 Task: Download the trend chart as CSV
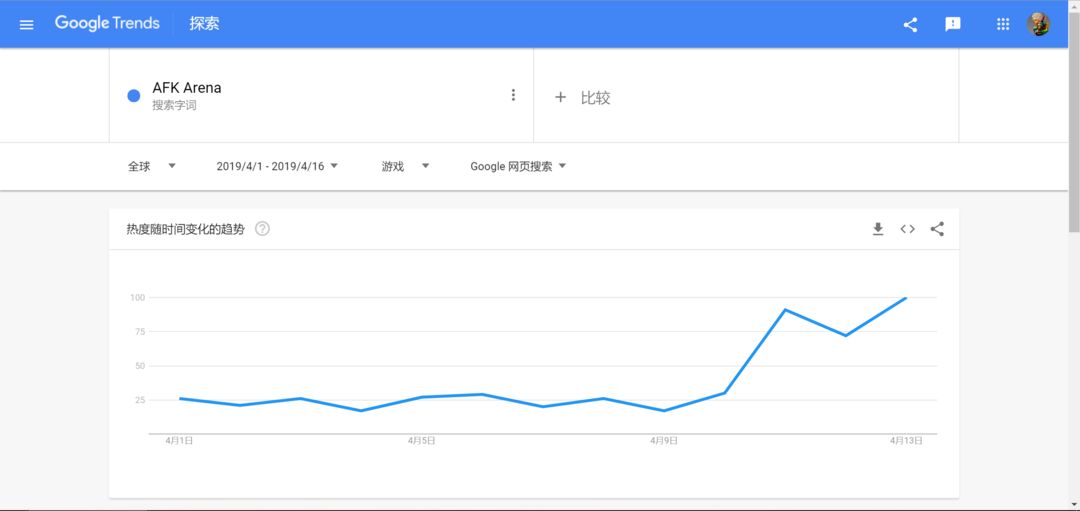tap(878, 229)
